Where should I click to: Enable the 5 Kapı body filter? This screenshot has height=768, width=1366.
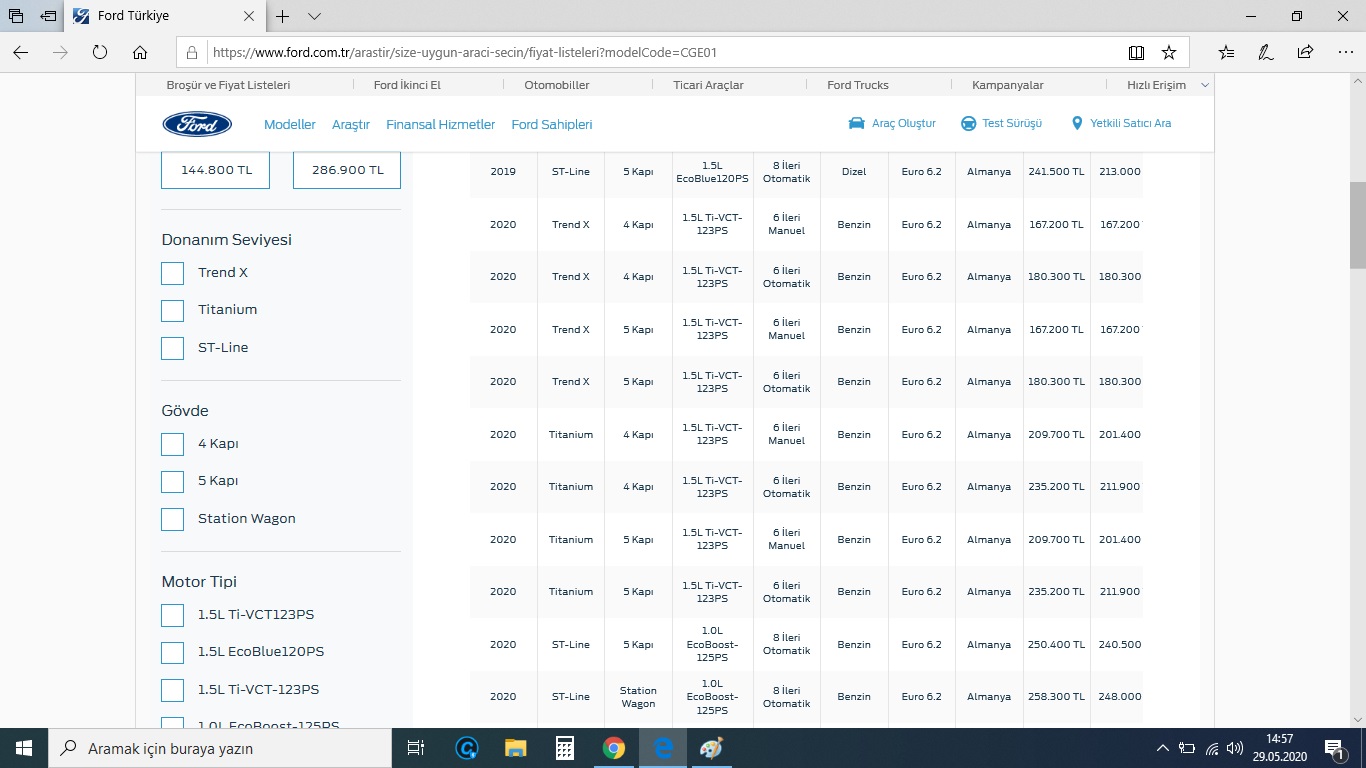[x=172, y=481]
